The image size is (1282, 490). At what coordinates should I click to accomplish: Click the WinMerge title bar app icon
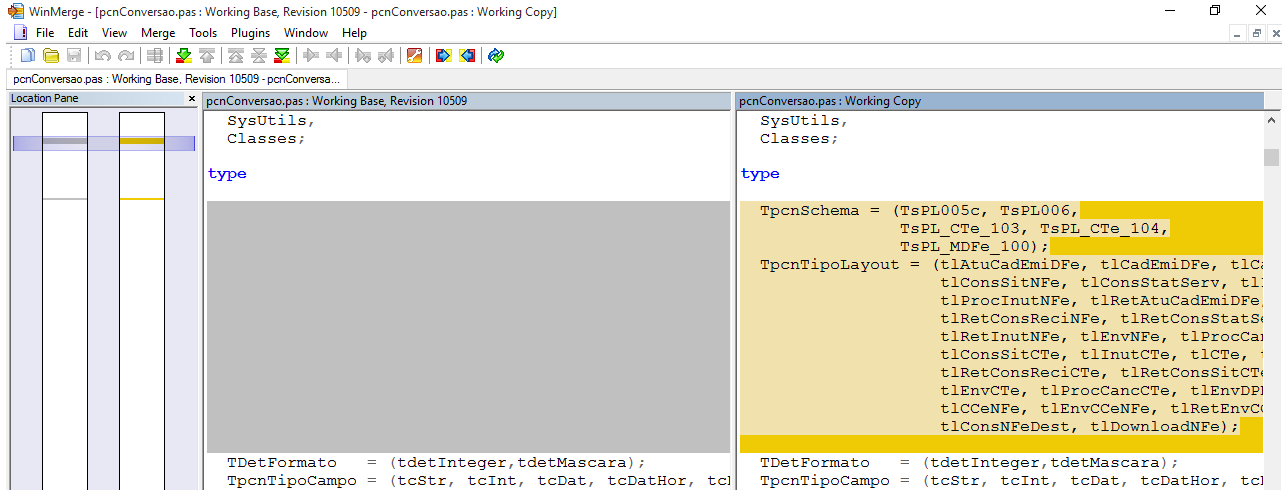(16, 11)
